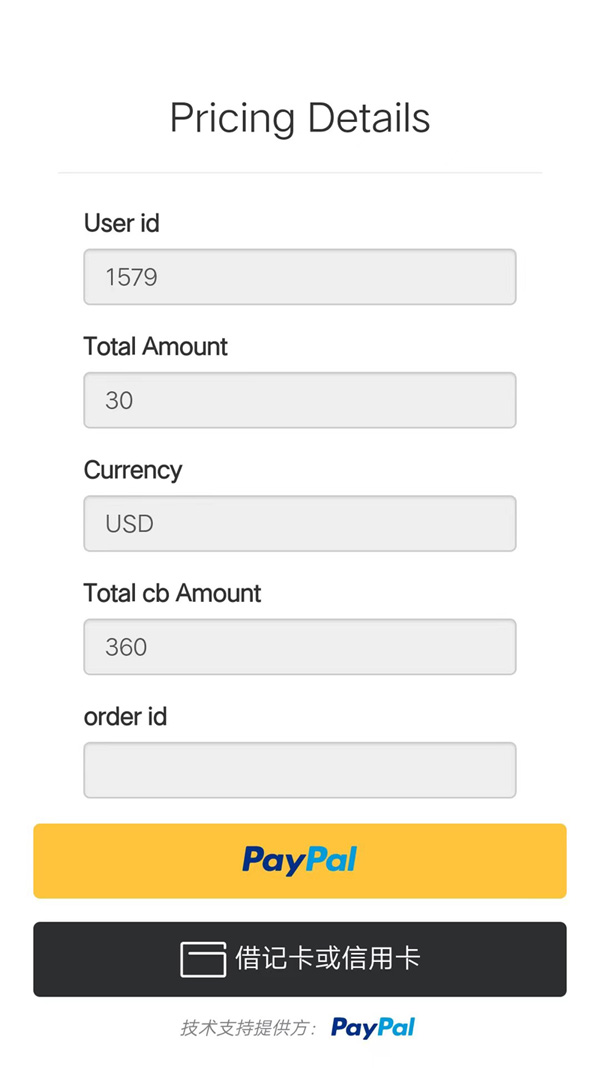
Task: Click the 360 value text
Action: click(x=126, y=647)
